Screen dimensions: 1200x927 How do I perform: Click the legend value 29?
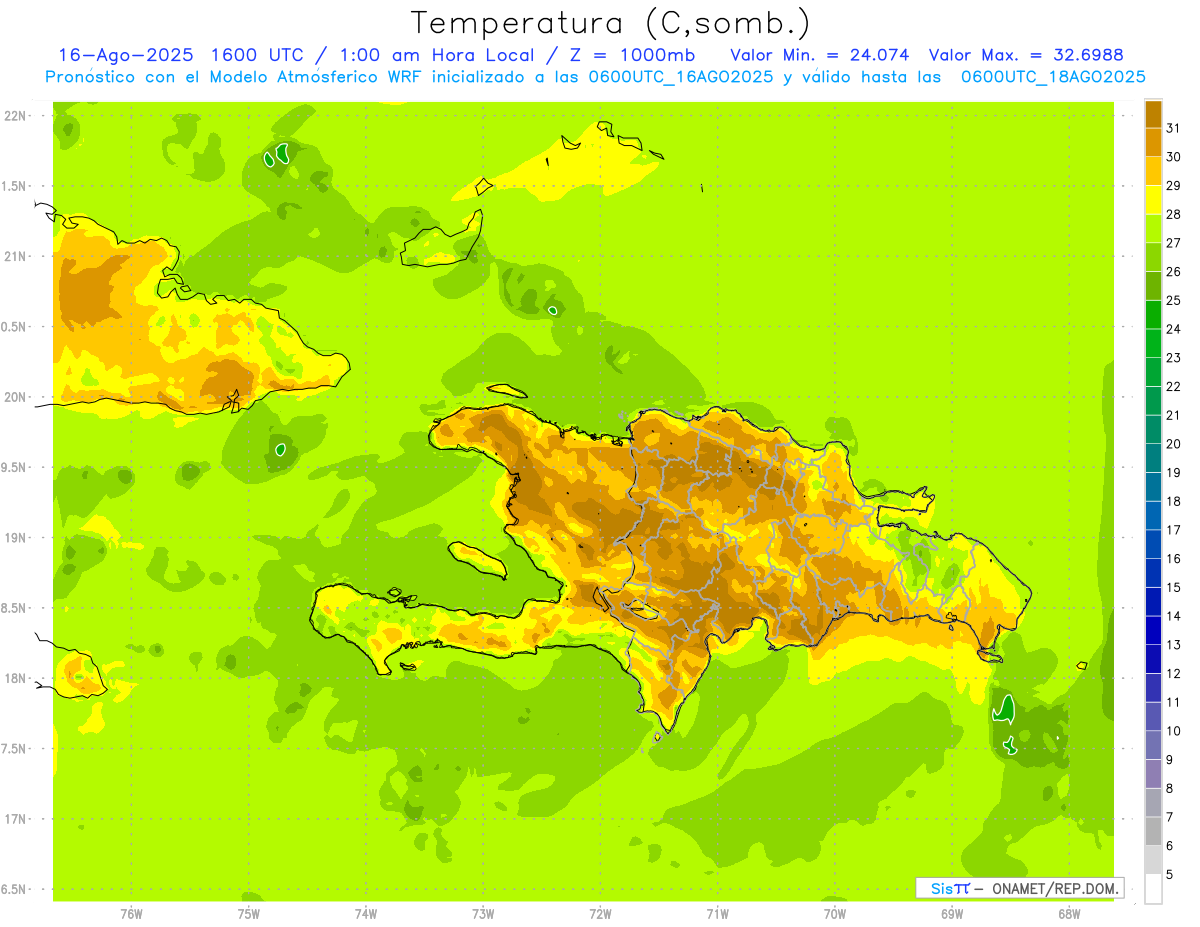tap(1173, 185)
